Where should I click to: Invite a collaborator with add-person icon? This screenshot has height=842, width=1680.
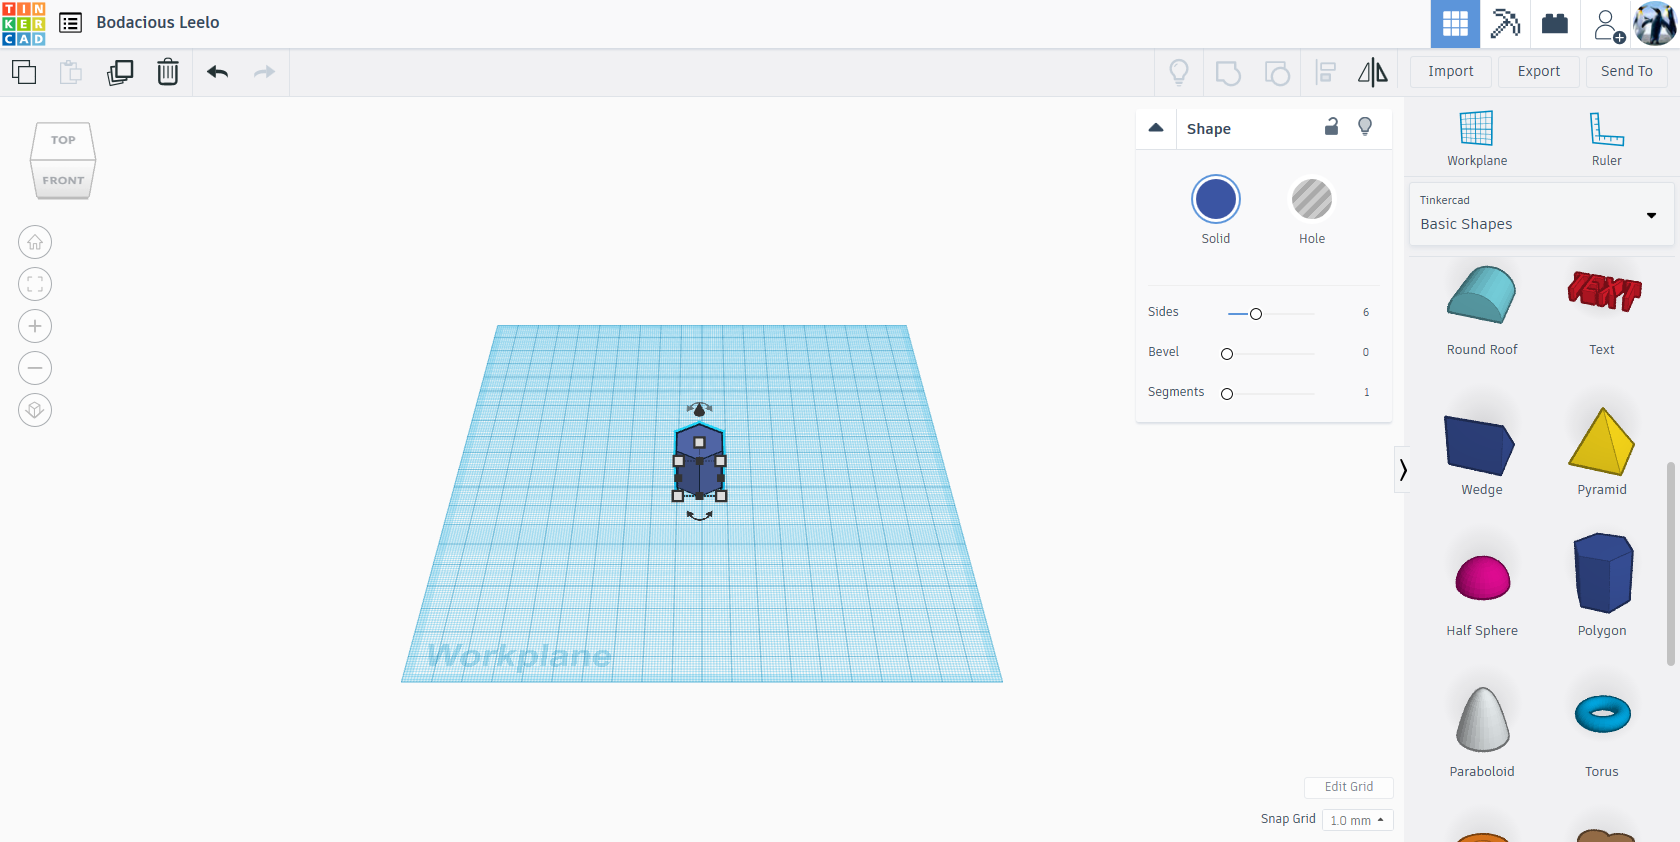click(x=1608, y=25)
